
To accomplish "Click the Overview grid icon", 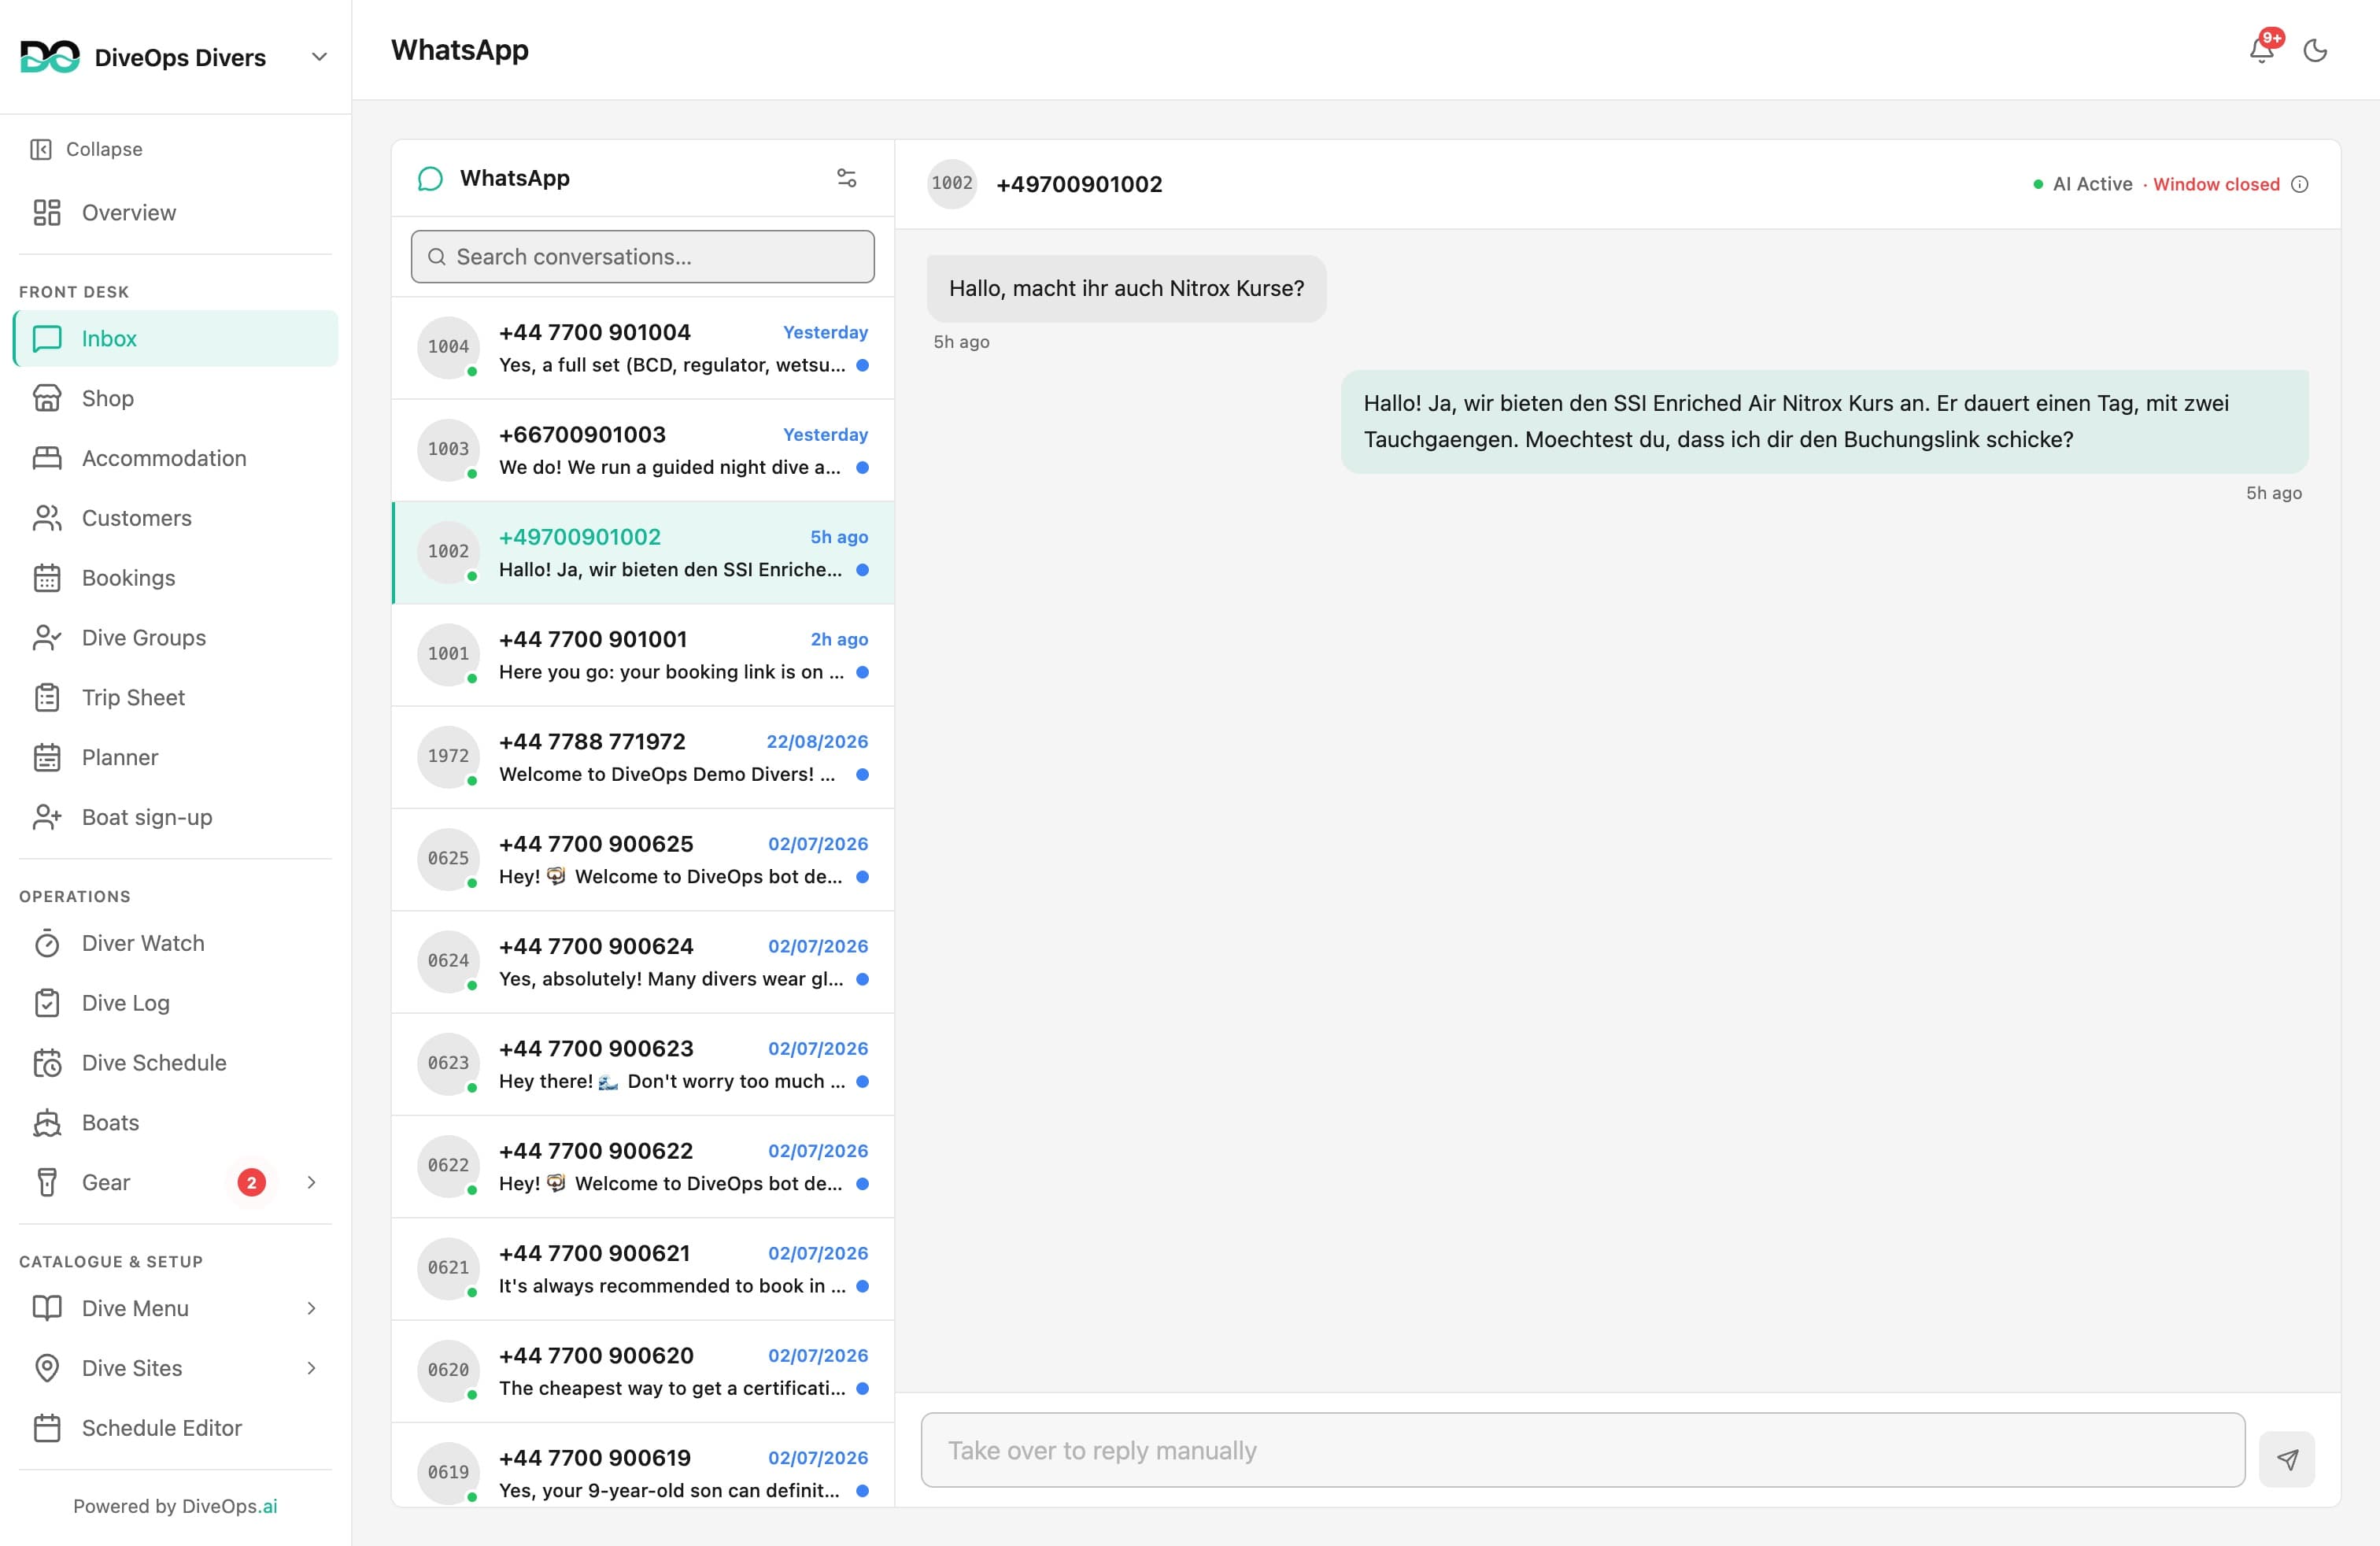I will [47, 212].
